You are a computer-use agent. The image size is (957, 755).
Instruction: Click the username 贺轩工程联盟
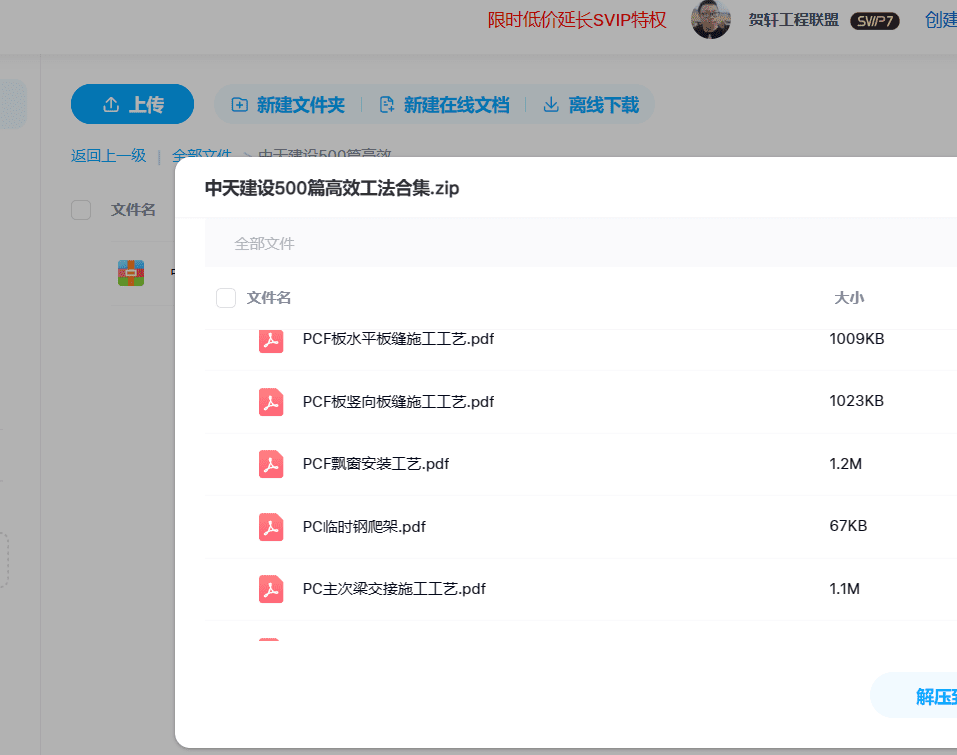(x=793, y=20)
